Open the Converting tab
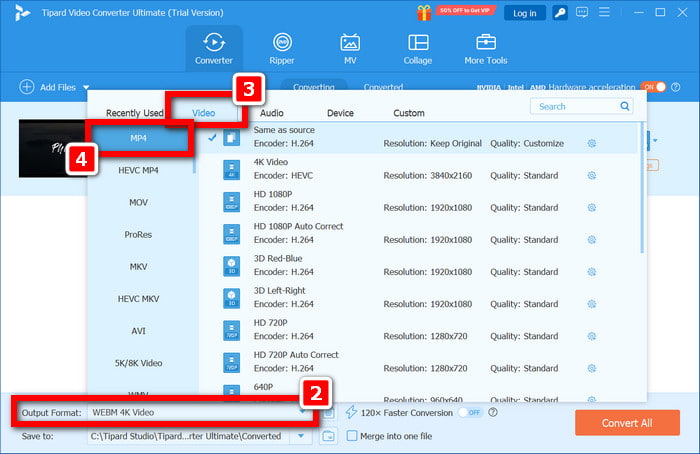This screenshot has width=700, height=454. [313, 87]
